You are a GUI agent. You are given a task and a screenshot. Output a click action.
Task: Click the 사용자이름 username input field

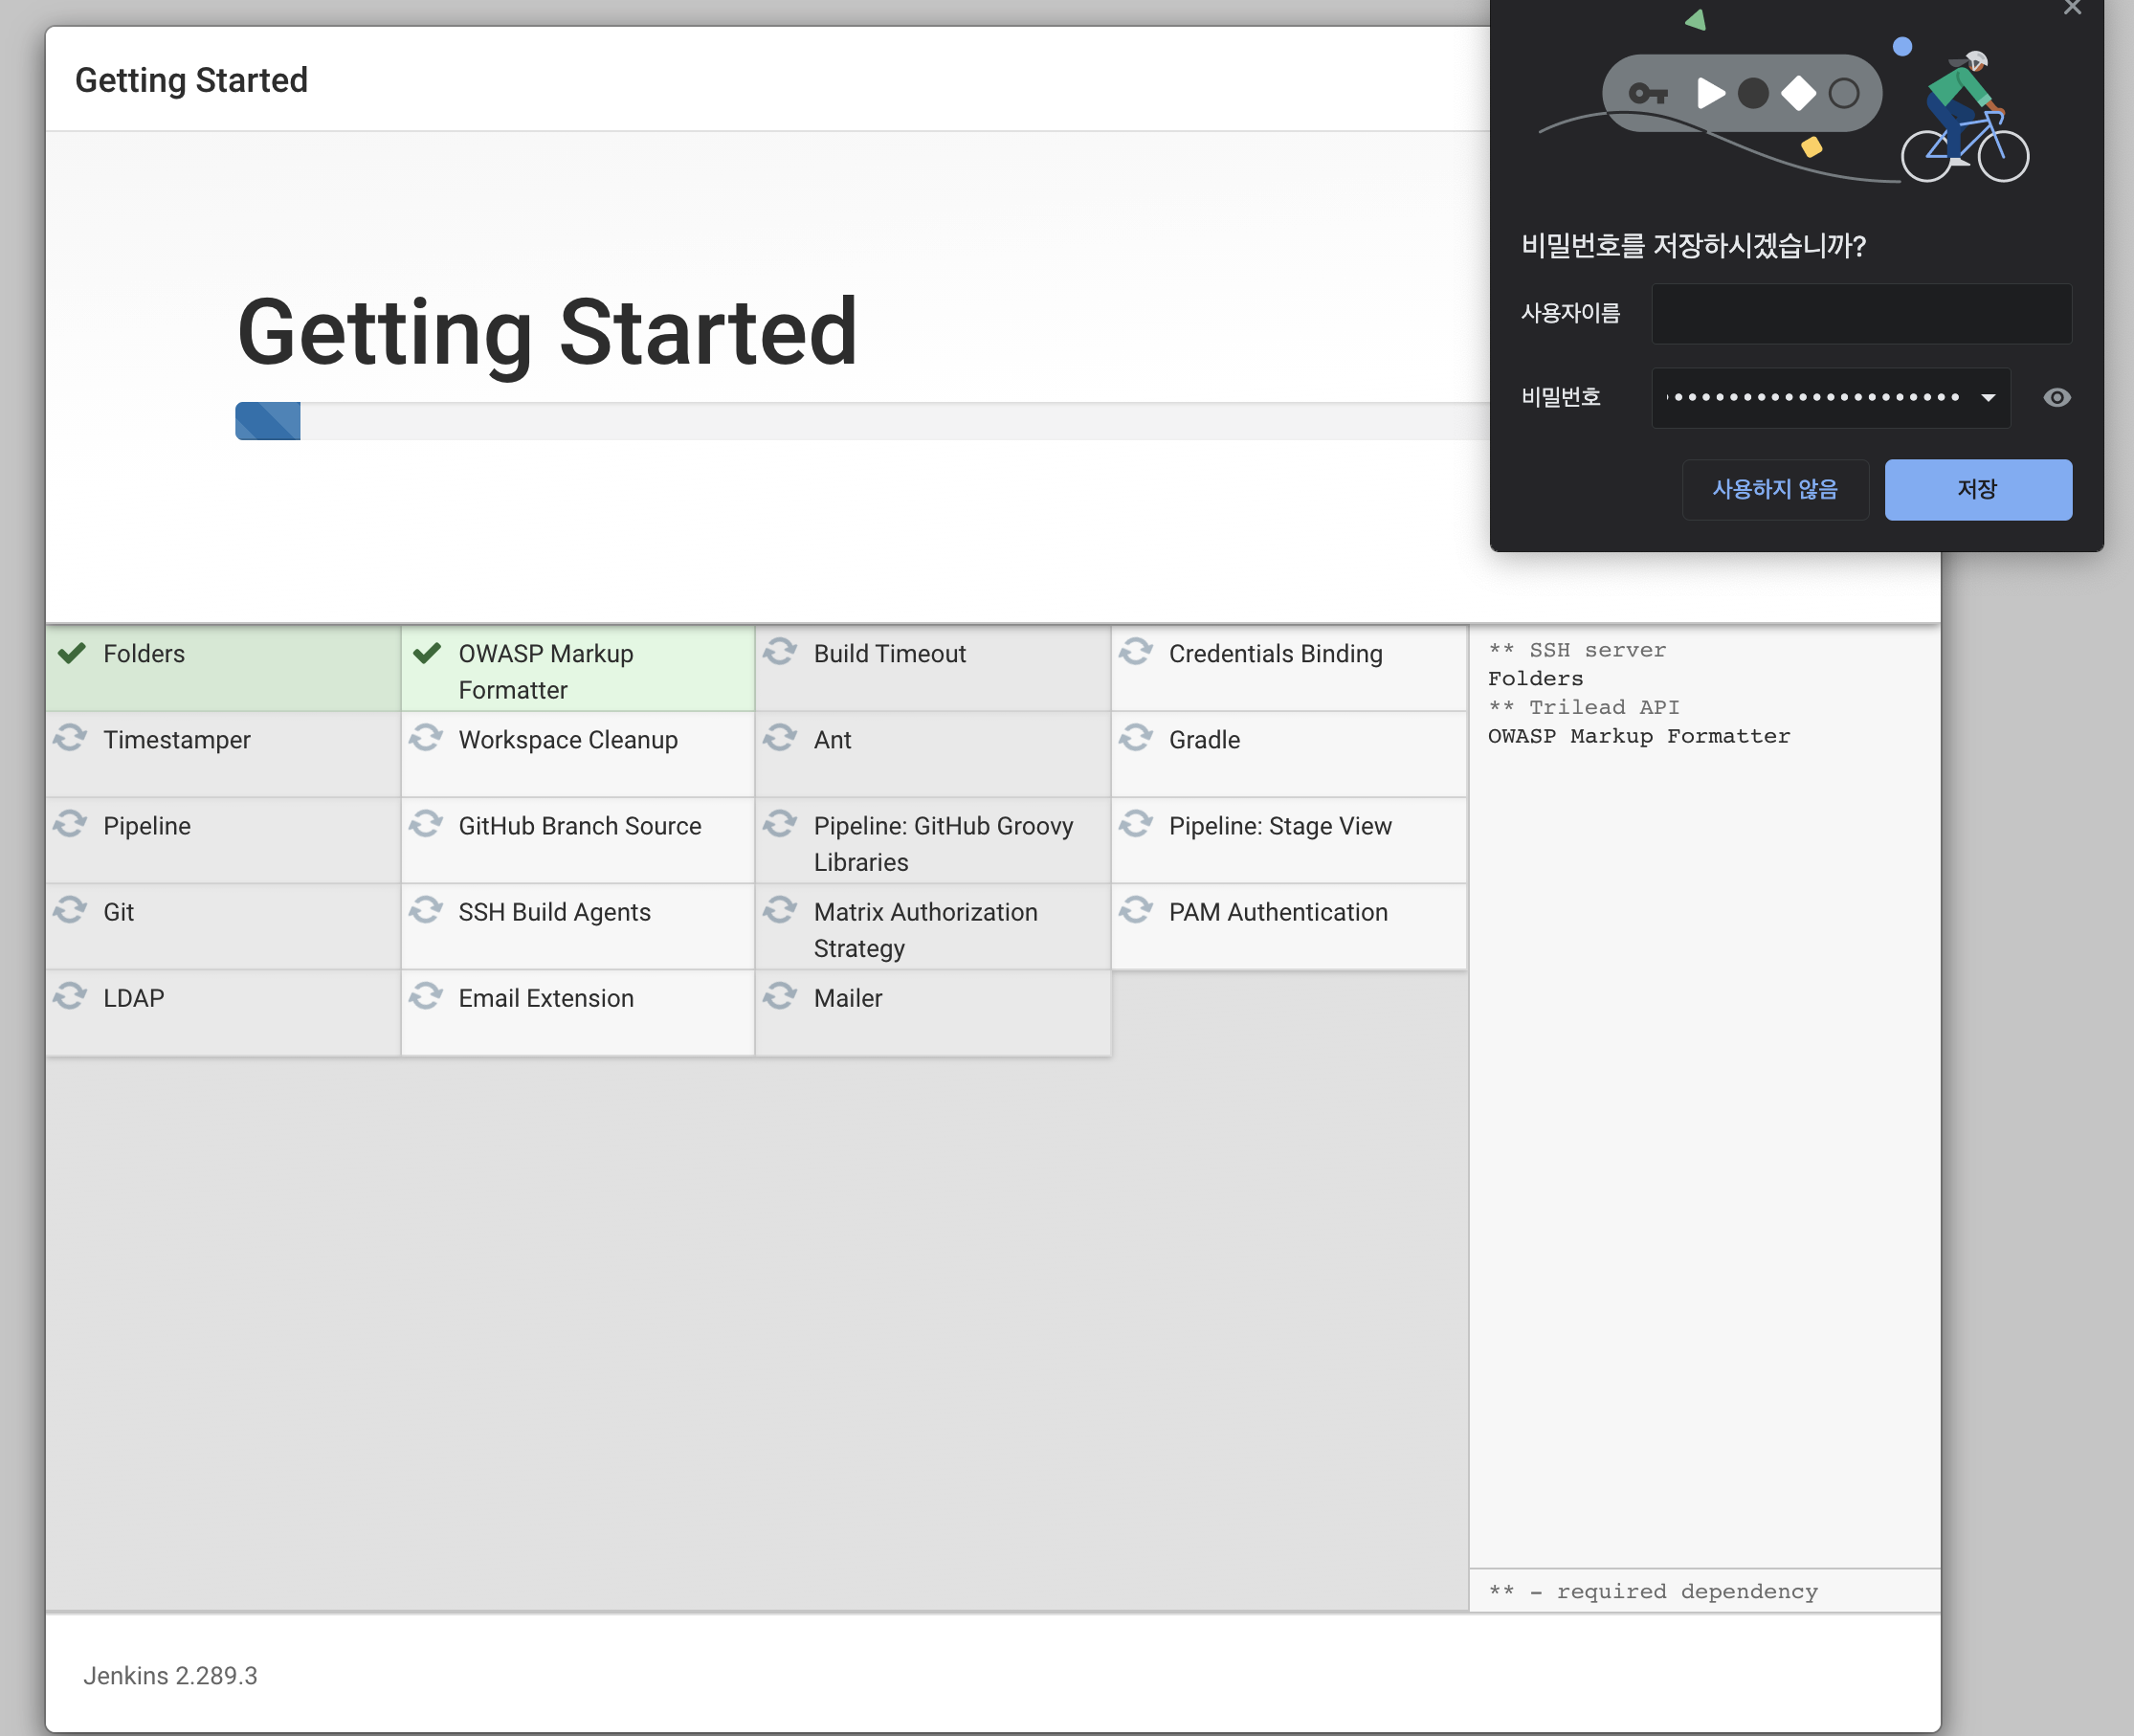point(1860,314)
